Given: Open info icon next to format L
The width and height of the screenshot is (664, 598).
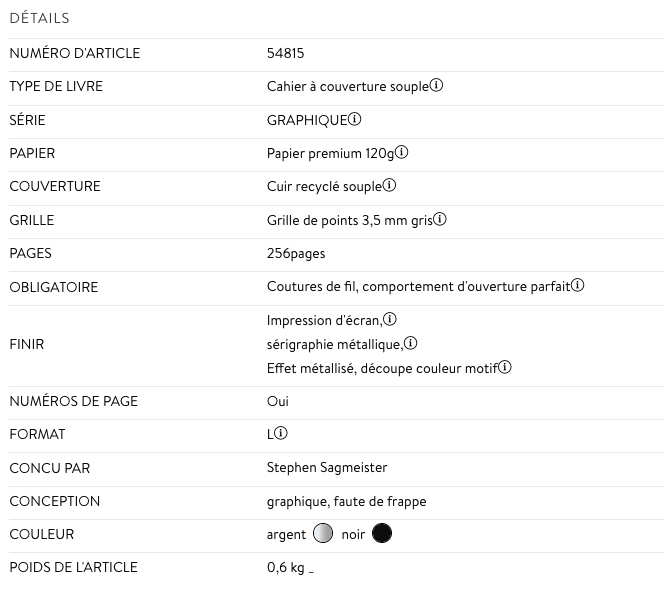Looking at the screenshot, I should (x=281, y=434).
